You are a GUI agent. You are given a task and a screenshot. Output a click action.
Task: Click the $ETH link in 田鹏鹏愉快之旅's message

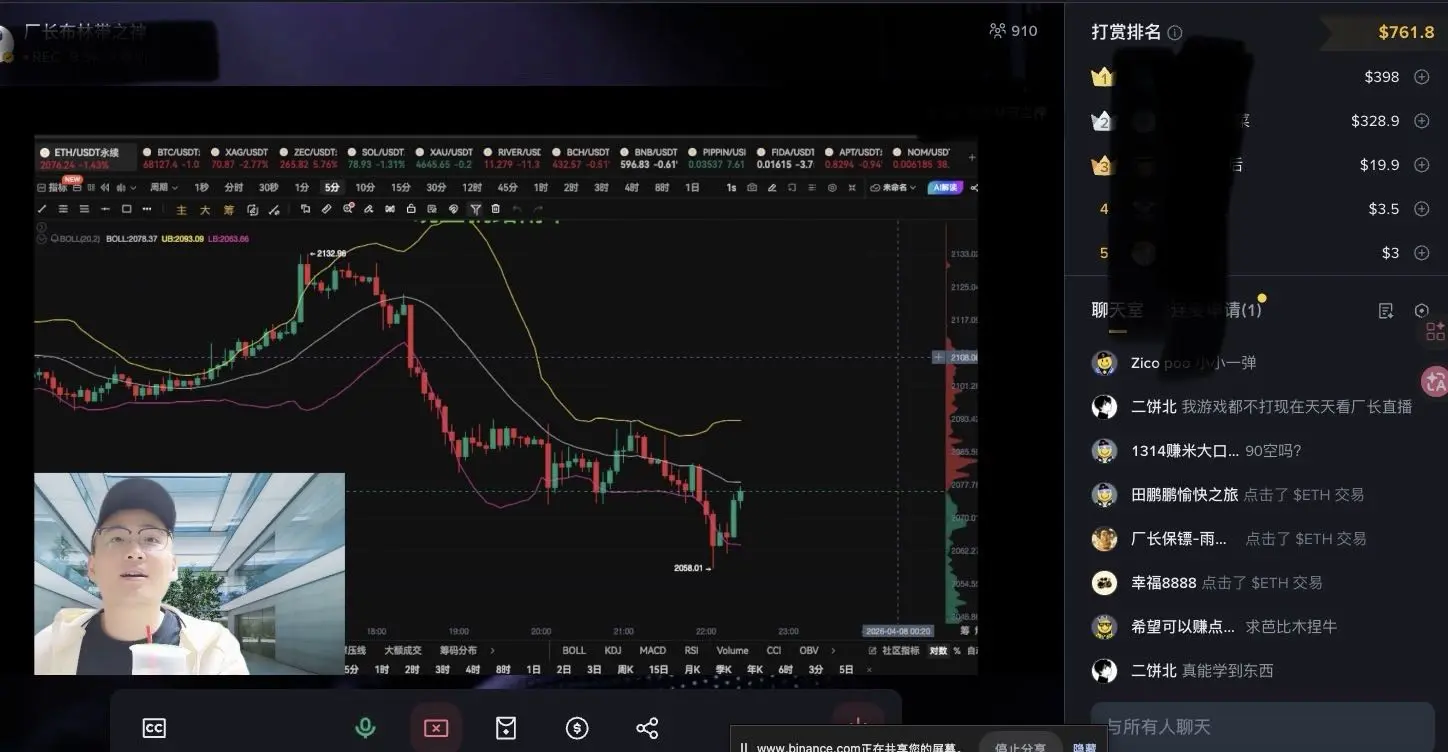pyautogui.click(x=1311, y=494)
